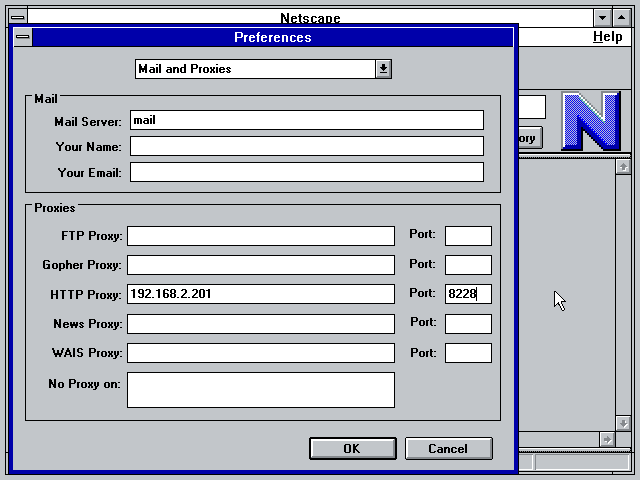
Task: Click the Netscape window maximize arrow
Action: [x=621, y=18]
